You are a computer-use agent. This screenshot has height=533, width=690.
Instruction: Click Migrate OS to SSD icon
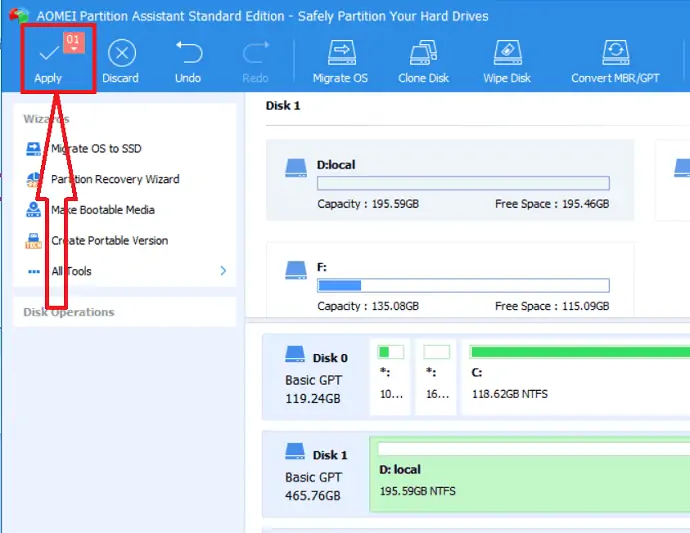33,149
